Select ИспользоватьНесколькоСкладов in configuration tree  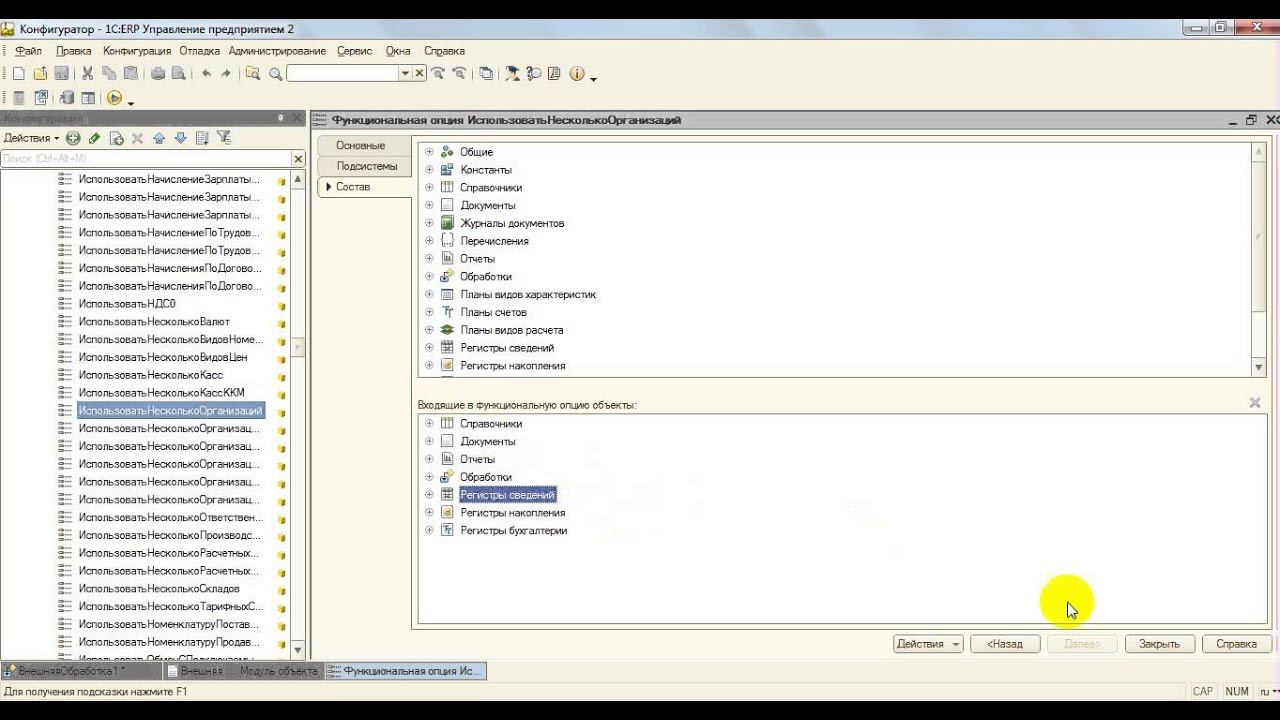click(159, 589)
